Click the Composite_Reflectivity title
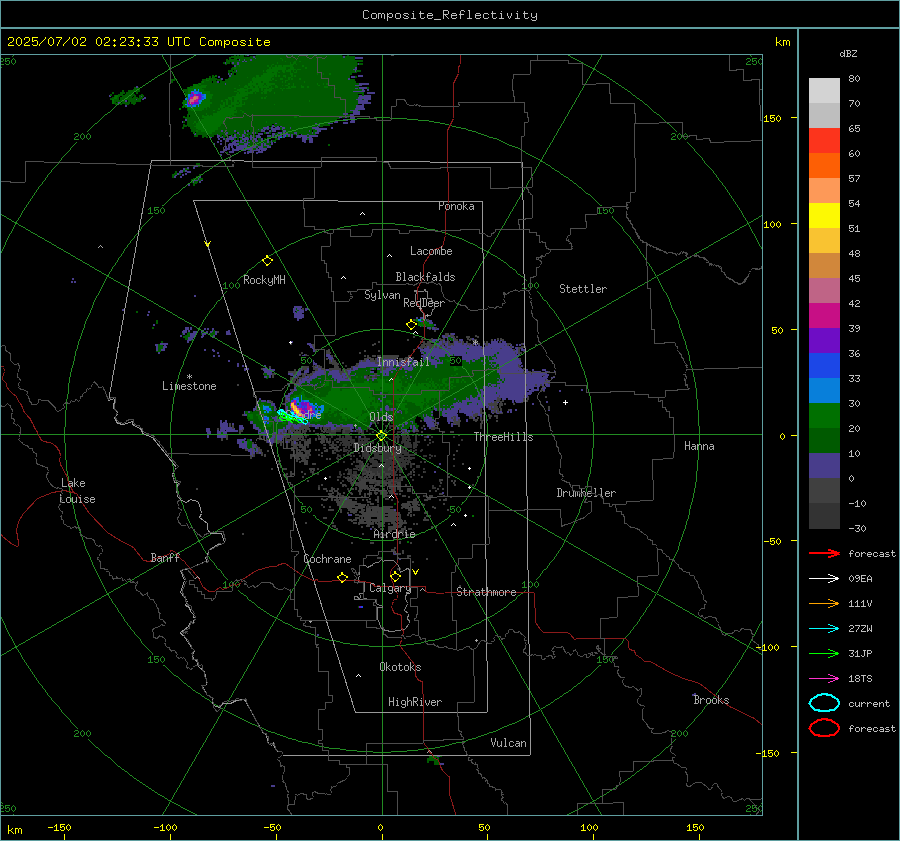Image resolution: width=900 pixels, height=841 pixels. tap(450, 15)
